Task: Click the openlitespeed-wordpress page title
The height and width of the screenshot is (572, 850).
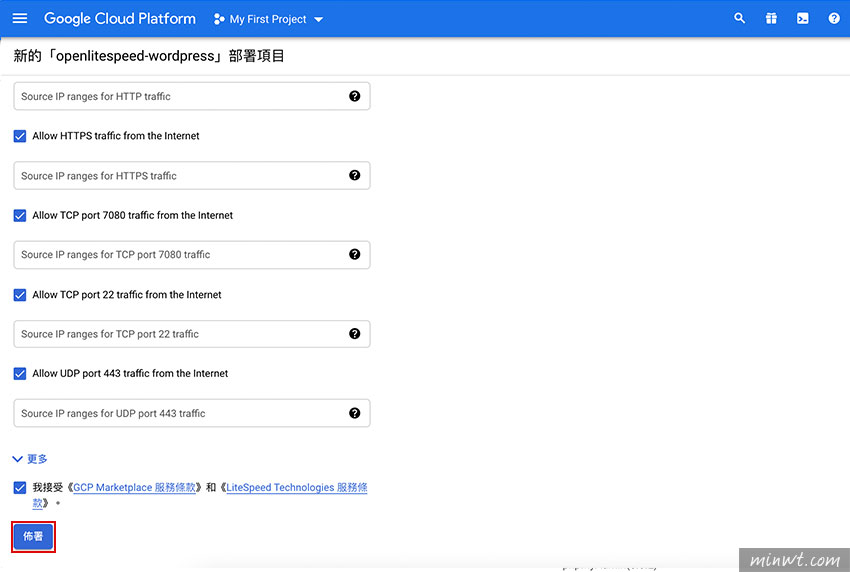Action: 149,56
